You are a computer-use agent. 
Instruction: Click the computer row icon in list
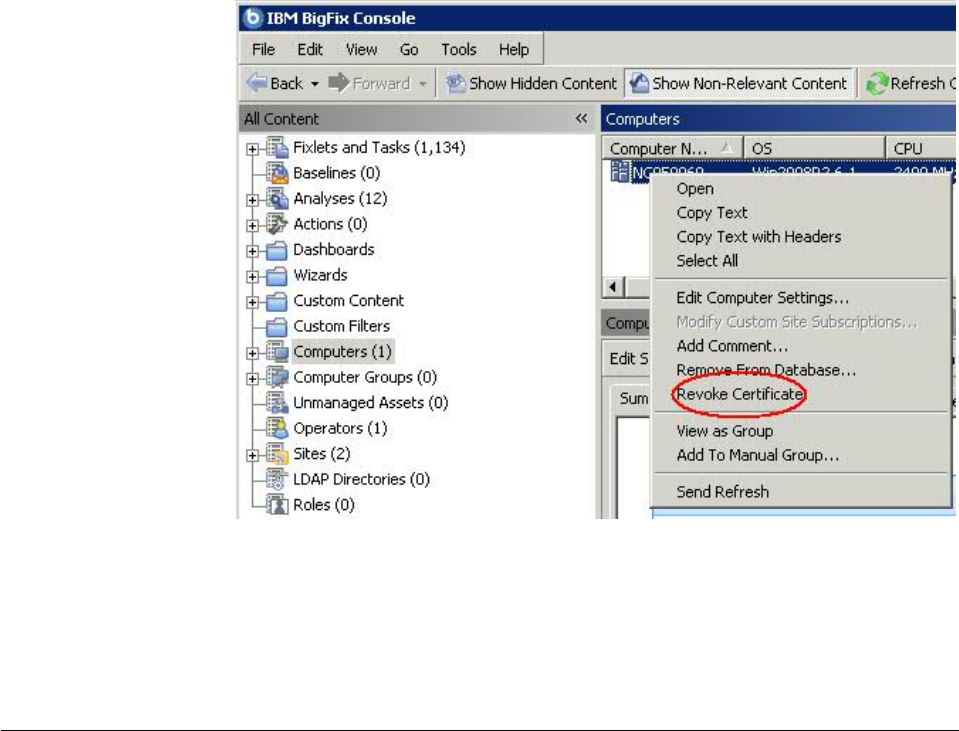tap(619, 172)
